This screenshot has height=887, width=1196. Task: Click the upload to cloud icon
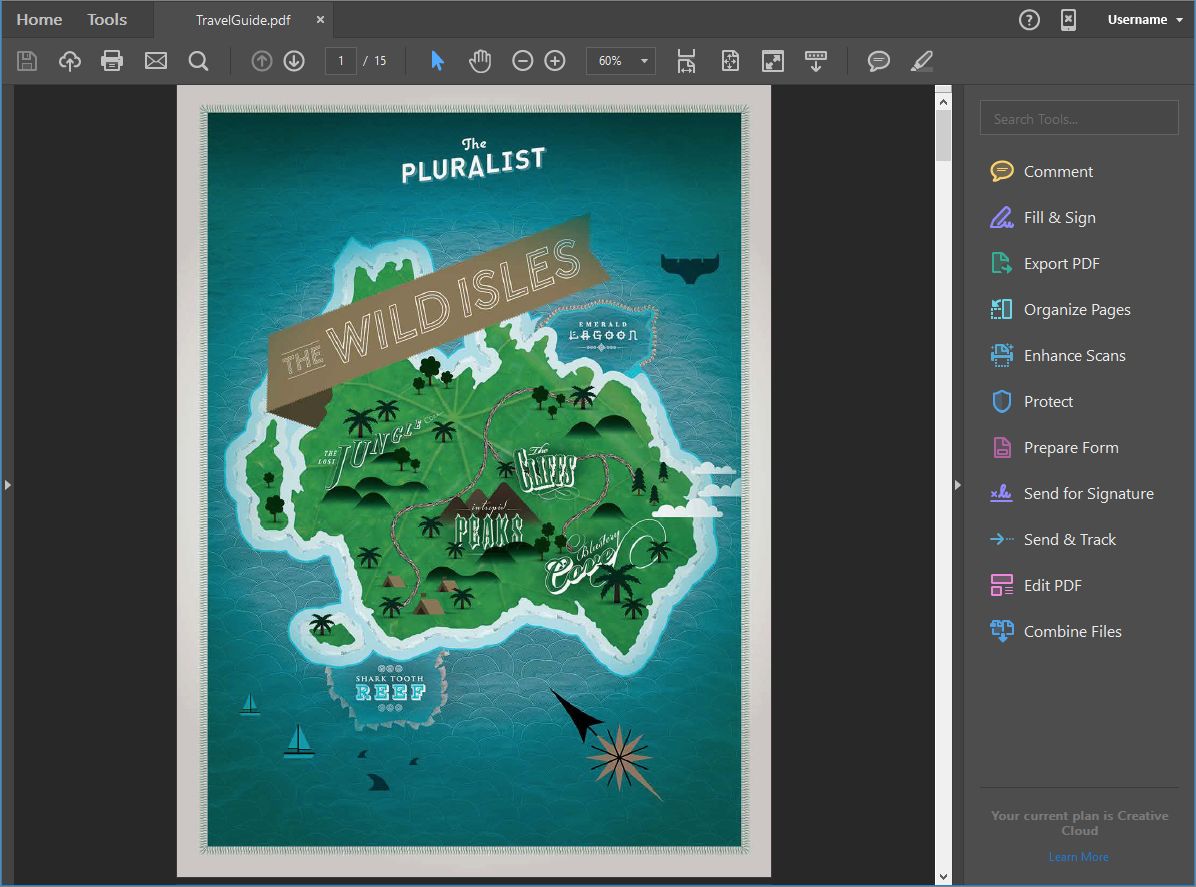tap(70, 61)
